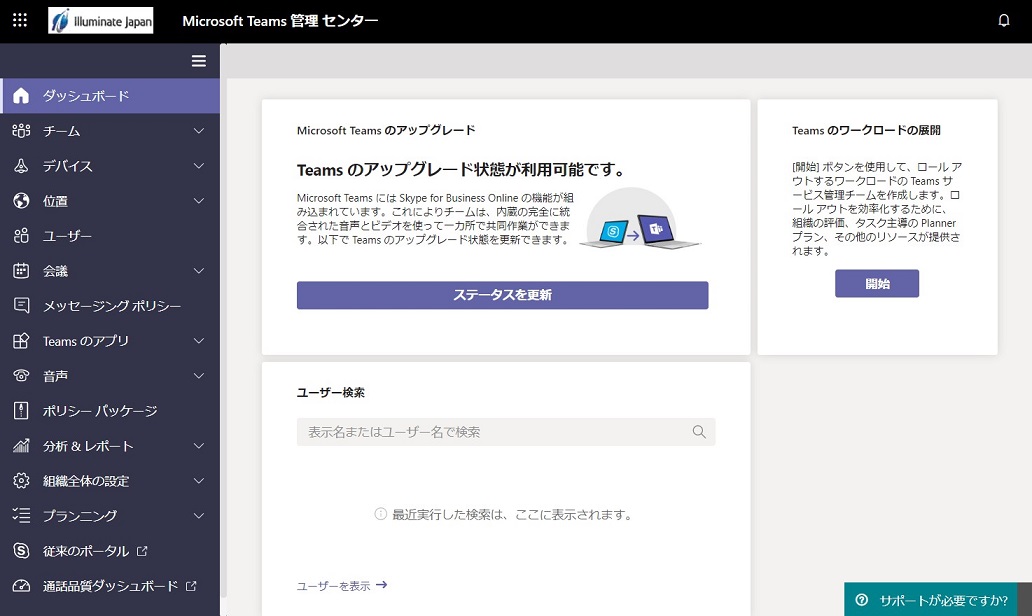This screenshot has width=1032, height=616.
Task: Click into the user search field
Action: coord(505,432)
